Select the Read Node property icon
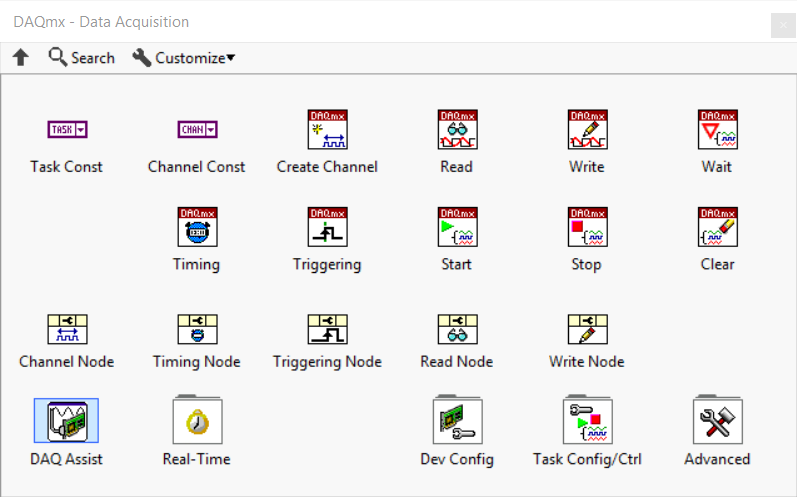The height and width of the screenshot is (497, 797). click(x=457, y=329)
